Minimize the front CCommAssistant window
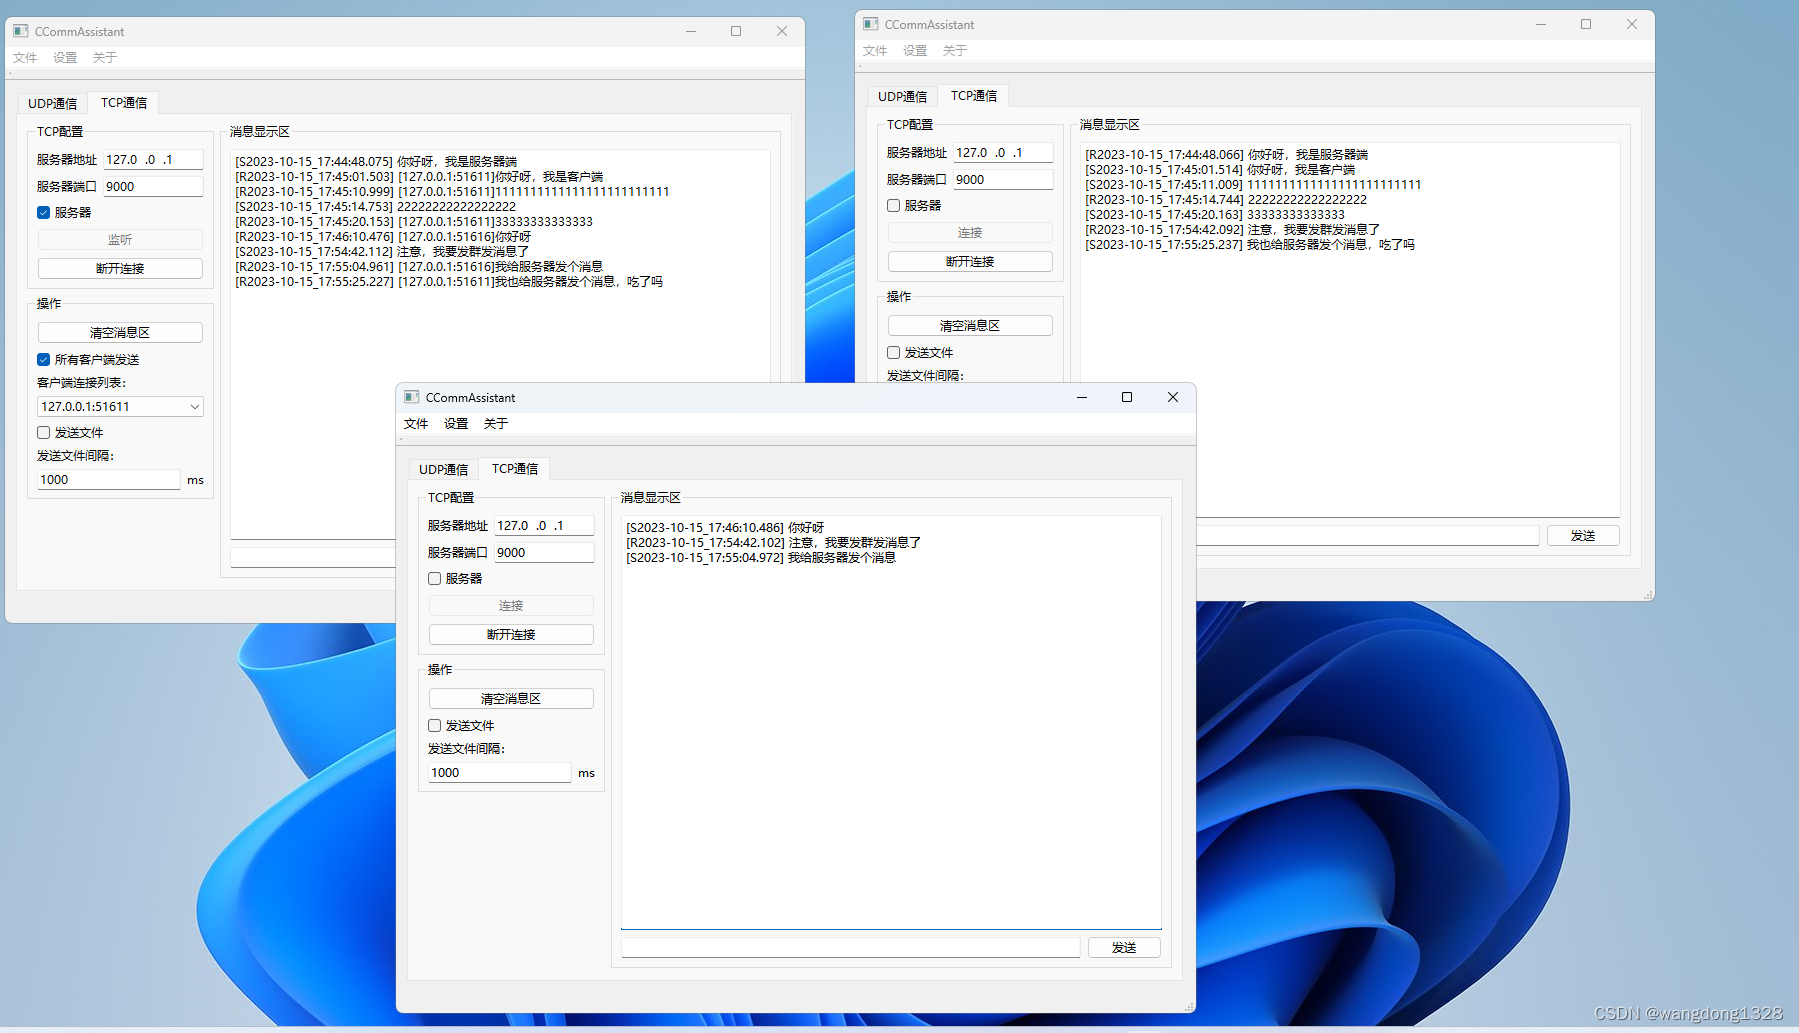Image resolution: width=1799 pixels, height=1033 pixels. tap(1081, 397)
